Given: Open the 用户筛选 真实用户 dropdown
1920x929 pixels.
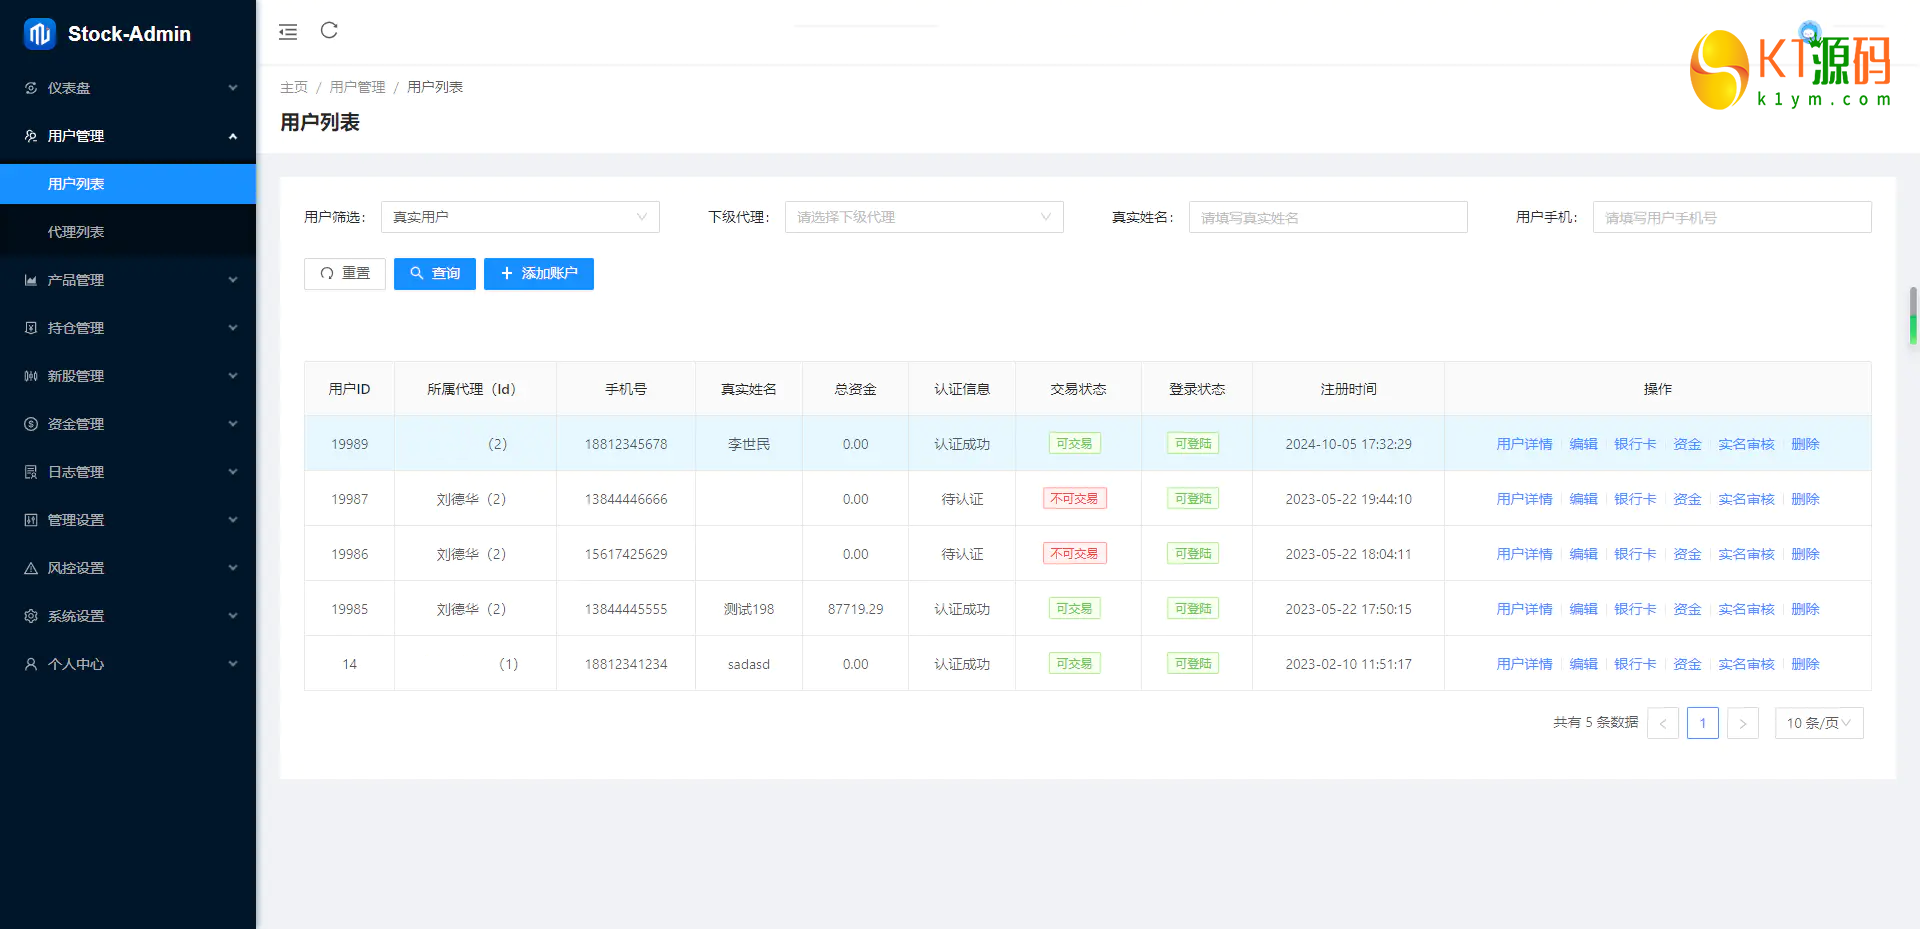Looking at the screenshot, I should point(520,217).
